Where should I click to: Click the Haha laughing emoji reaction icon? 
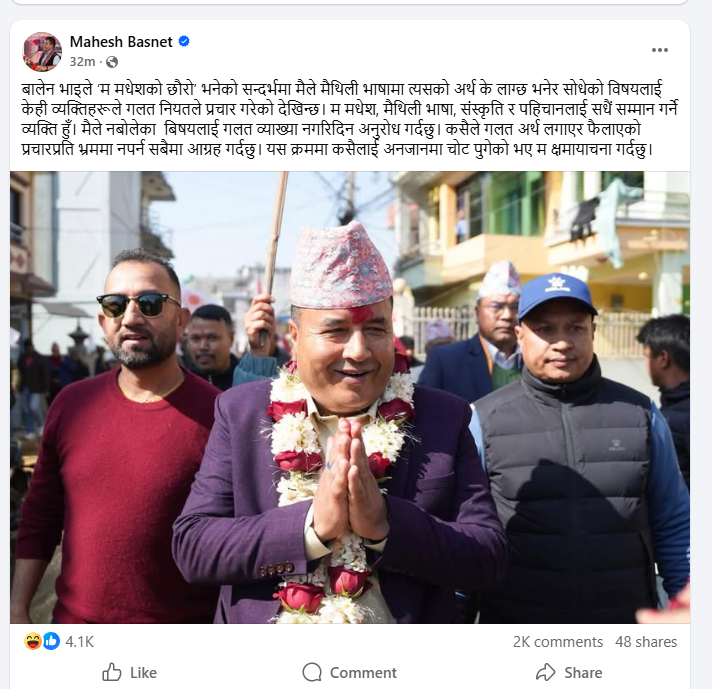[x=32, y=641]
